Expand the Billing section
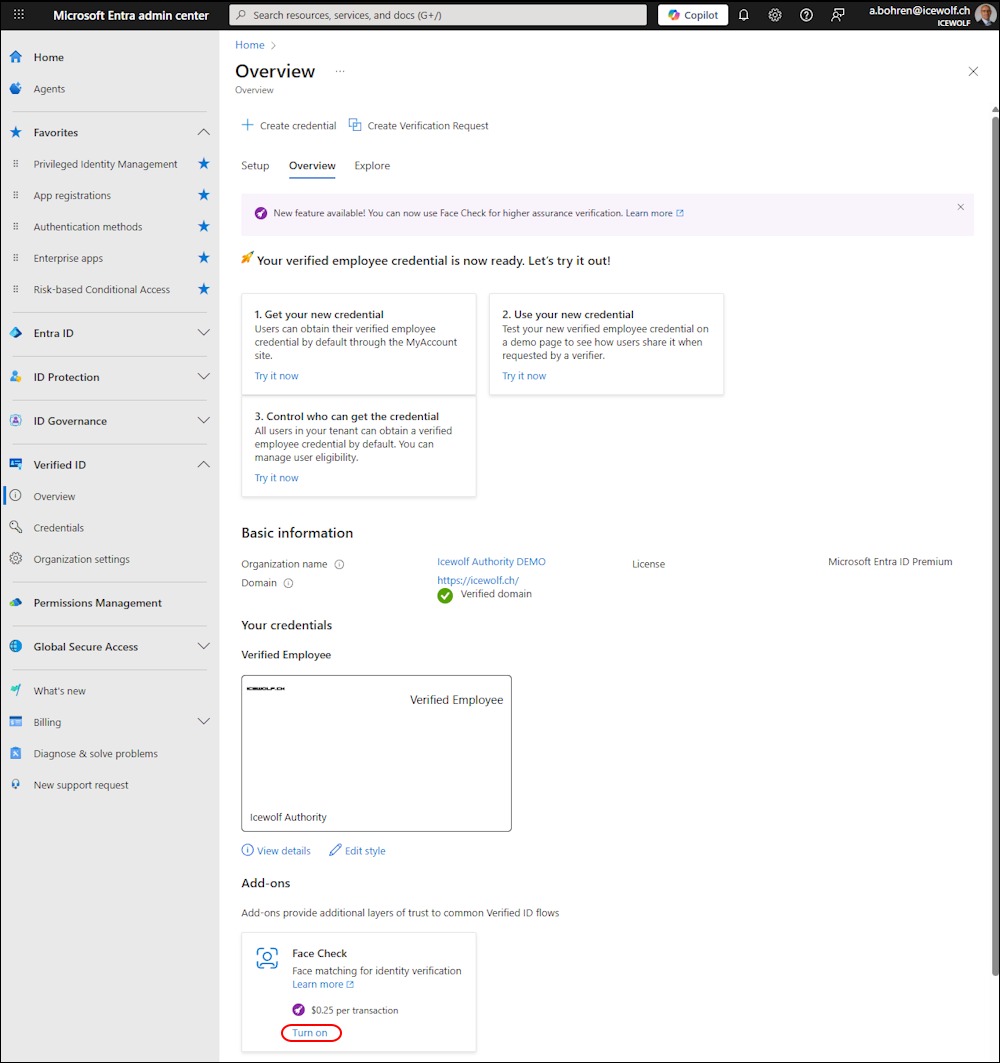 point(203,721)
